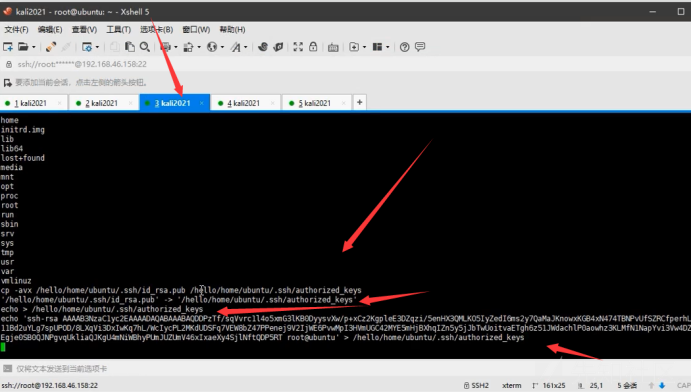Click the New session icon
692x392 pixels.
pos(8,47)
